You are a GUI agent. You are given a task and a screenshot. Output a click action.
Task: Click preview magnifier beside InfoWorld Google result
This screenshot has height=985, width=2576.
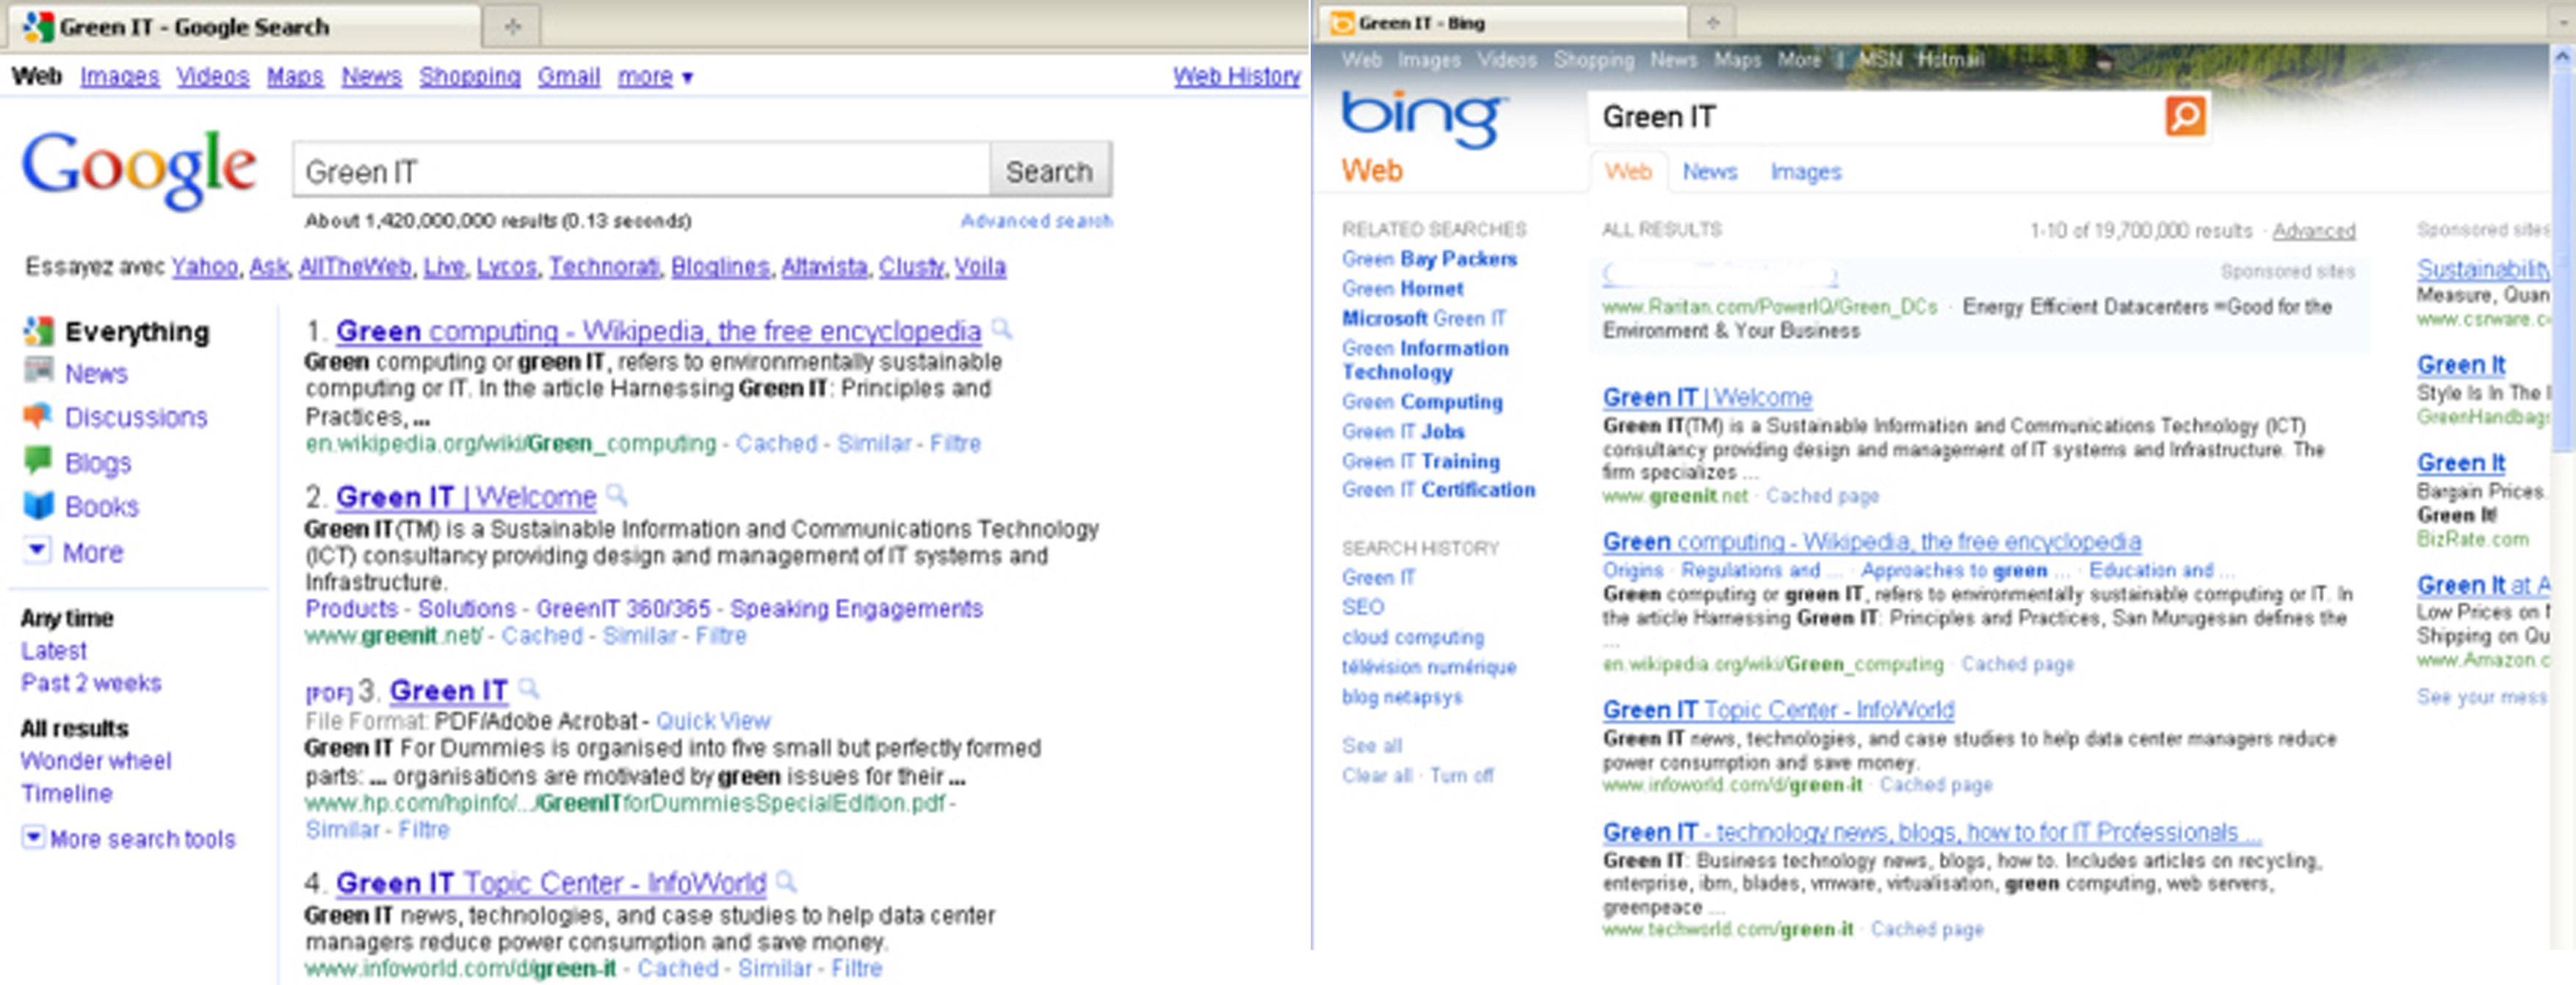click(x=787, y=881)
